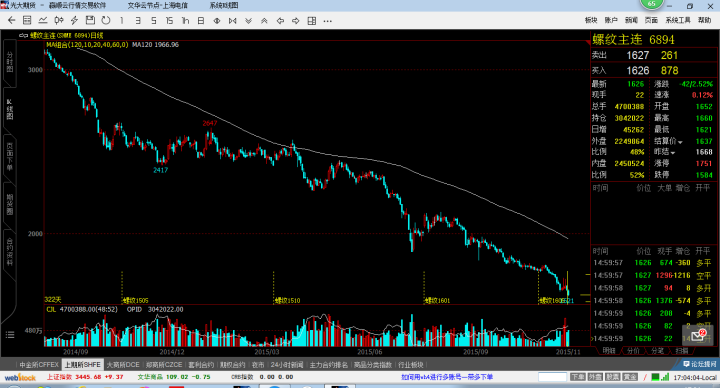Click the link icon before chart title
This screenshot has height=388, width=720.
[x=23, y=35]
